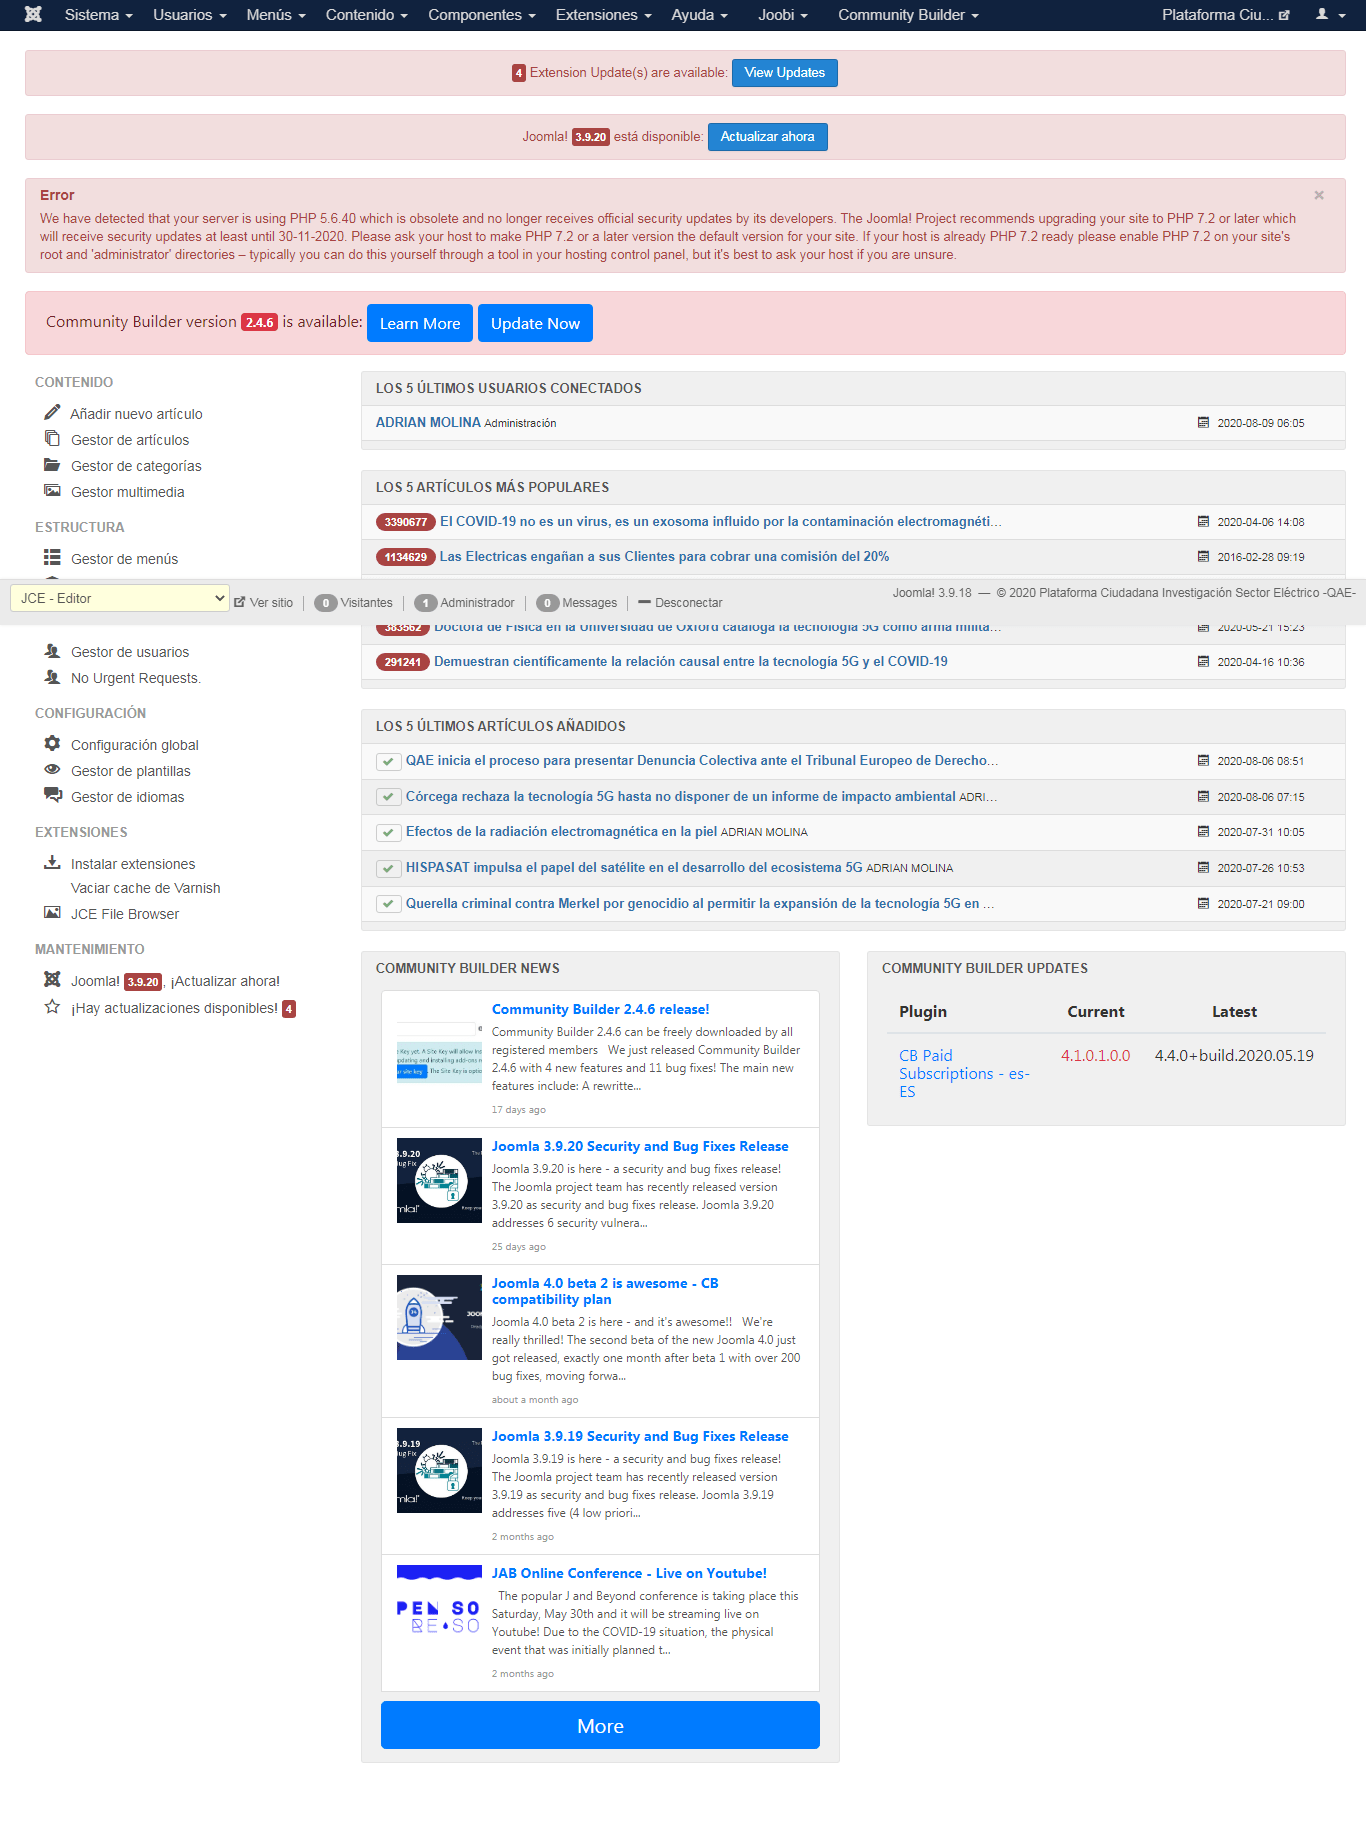Toggle published state of HISPASAT article

tap(388, 869)
